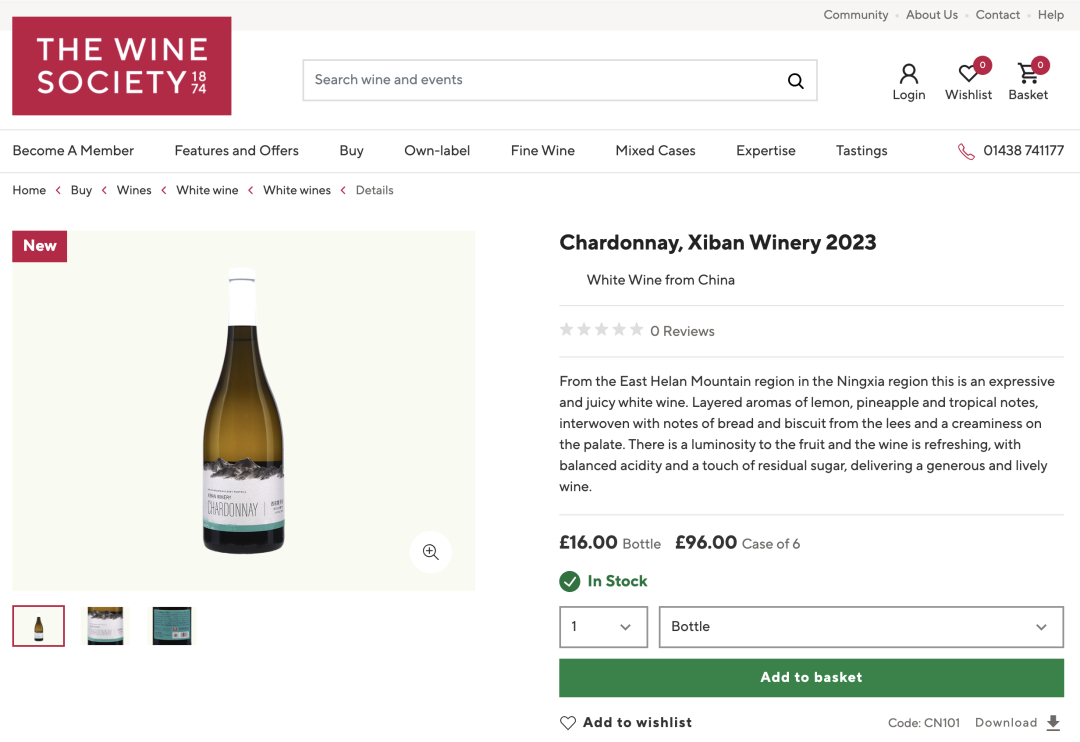Open the Buy navigation menu
The height and width of the screenshot is (742, 1080).
(x=351, y=151)
